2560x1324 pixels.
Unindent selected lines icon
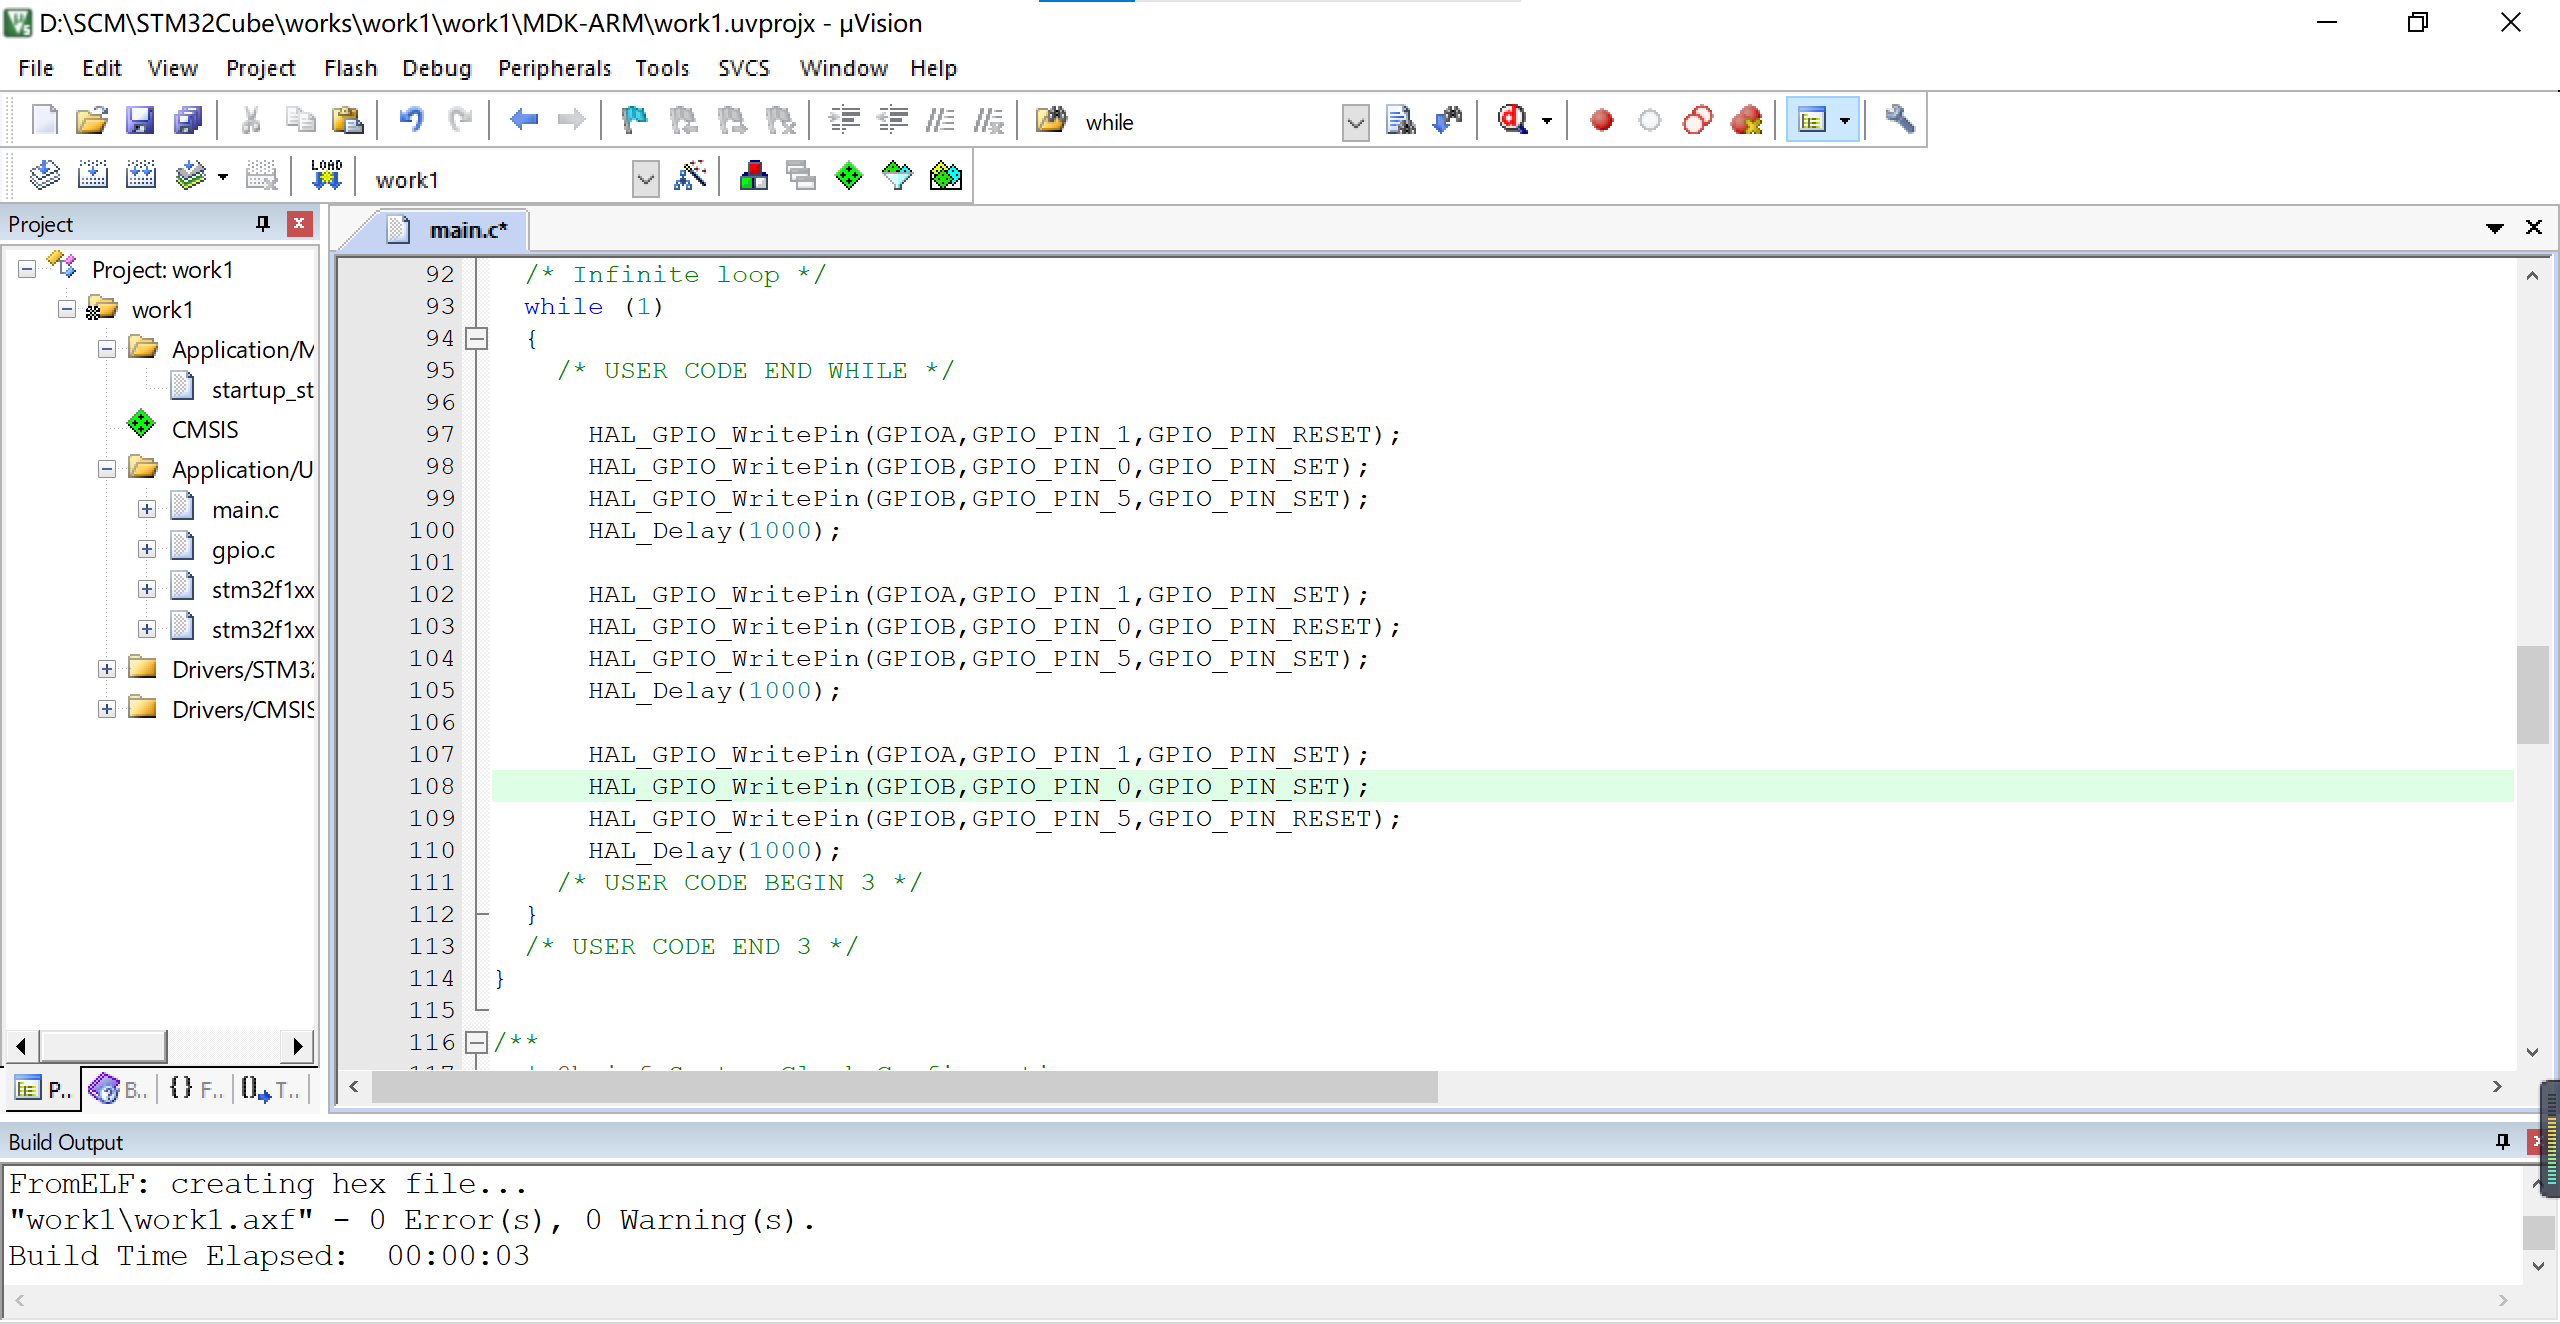pos(892,121)
